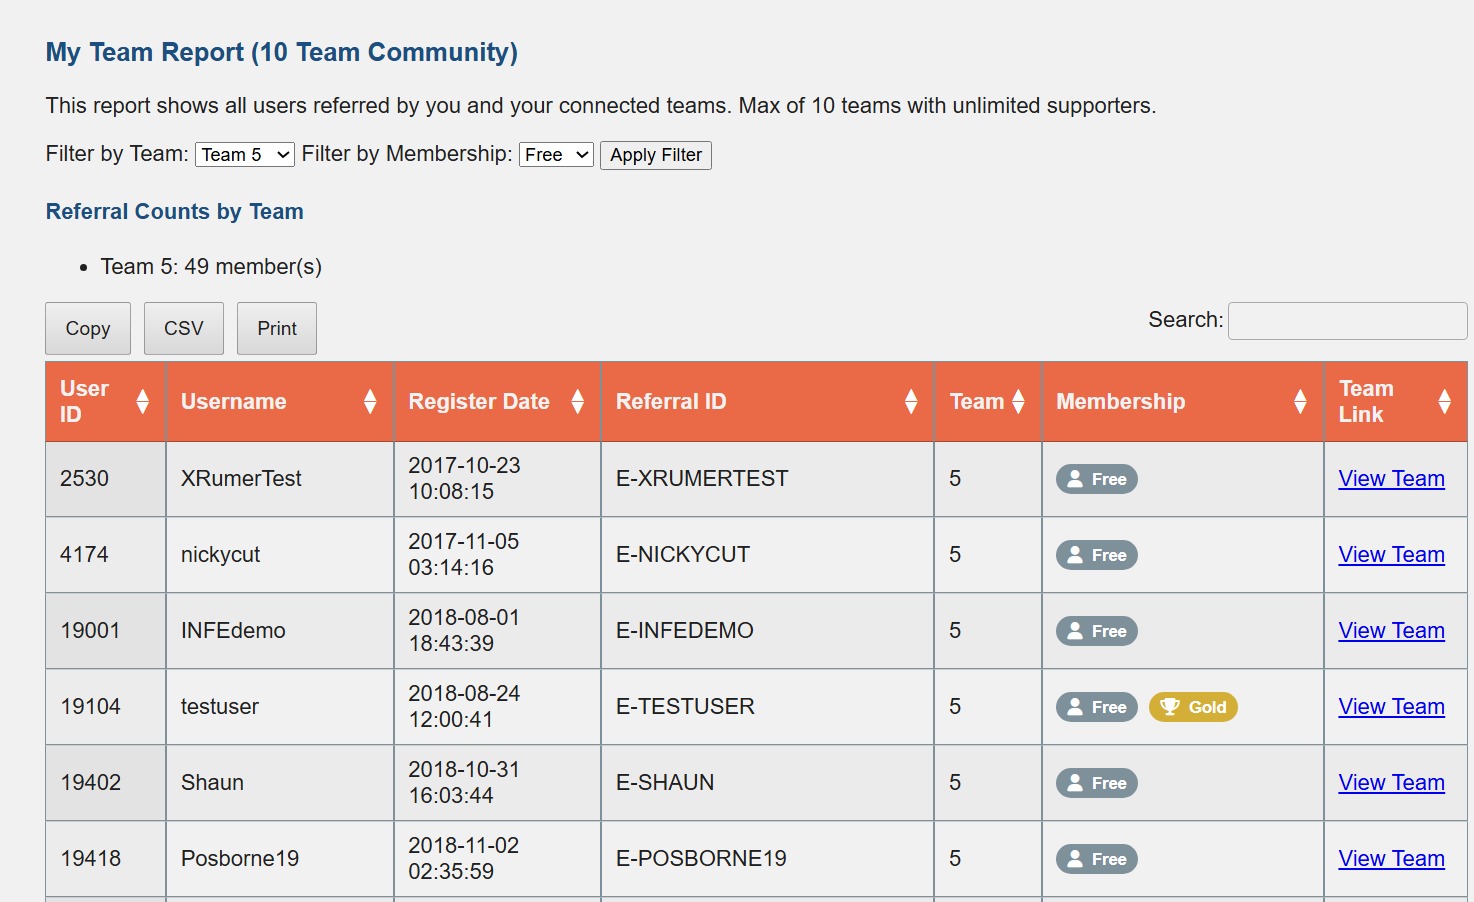
Task: Sort table by Membership column
Action: pyautogui.click(x=1183, y=402)
